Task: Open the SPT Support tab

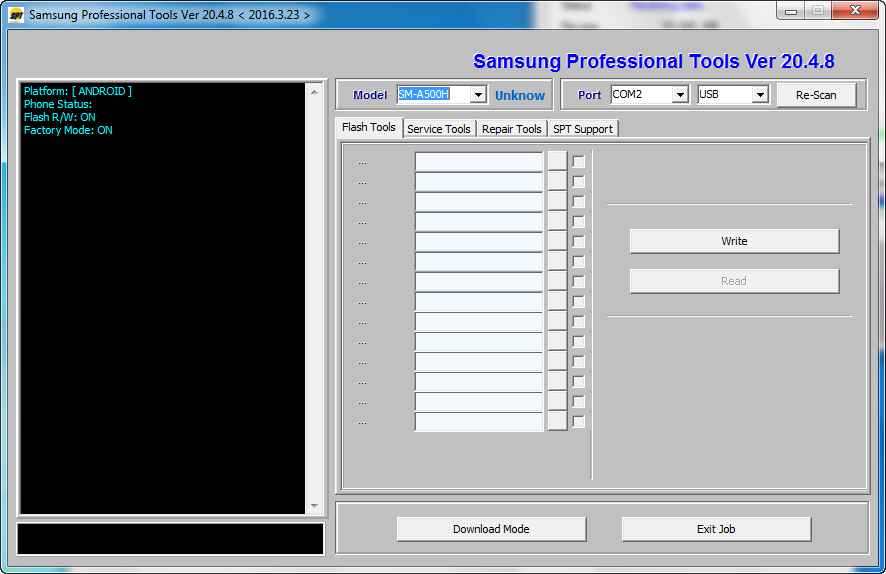Action: click(583, 129)
